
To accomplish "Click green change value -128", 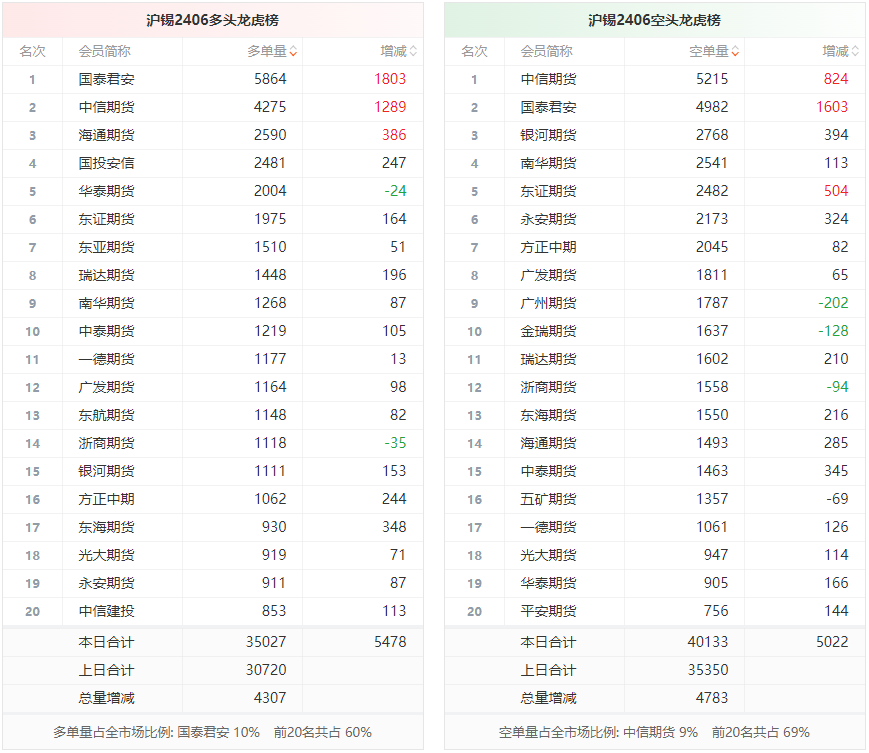I will point(833,331).
